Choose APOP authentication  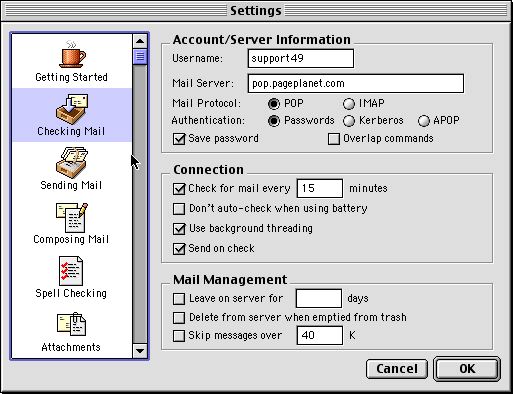423,121
